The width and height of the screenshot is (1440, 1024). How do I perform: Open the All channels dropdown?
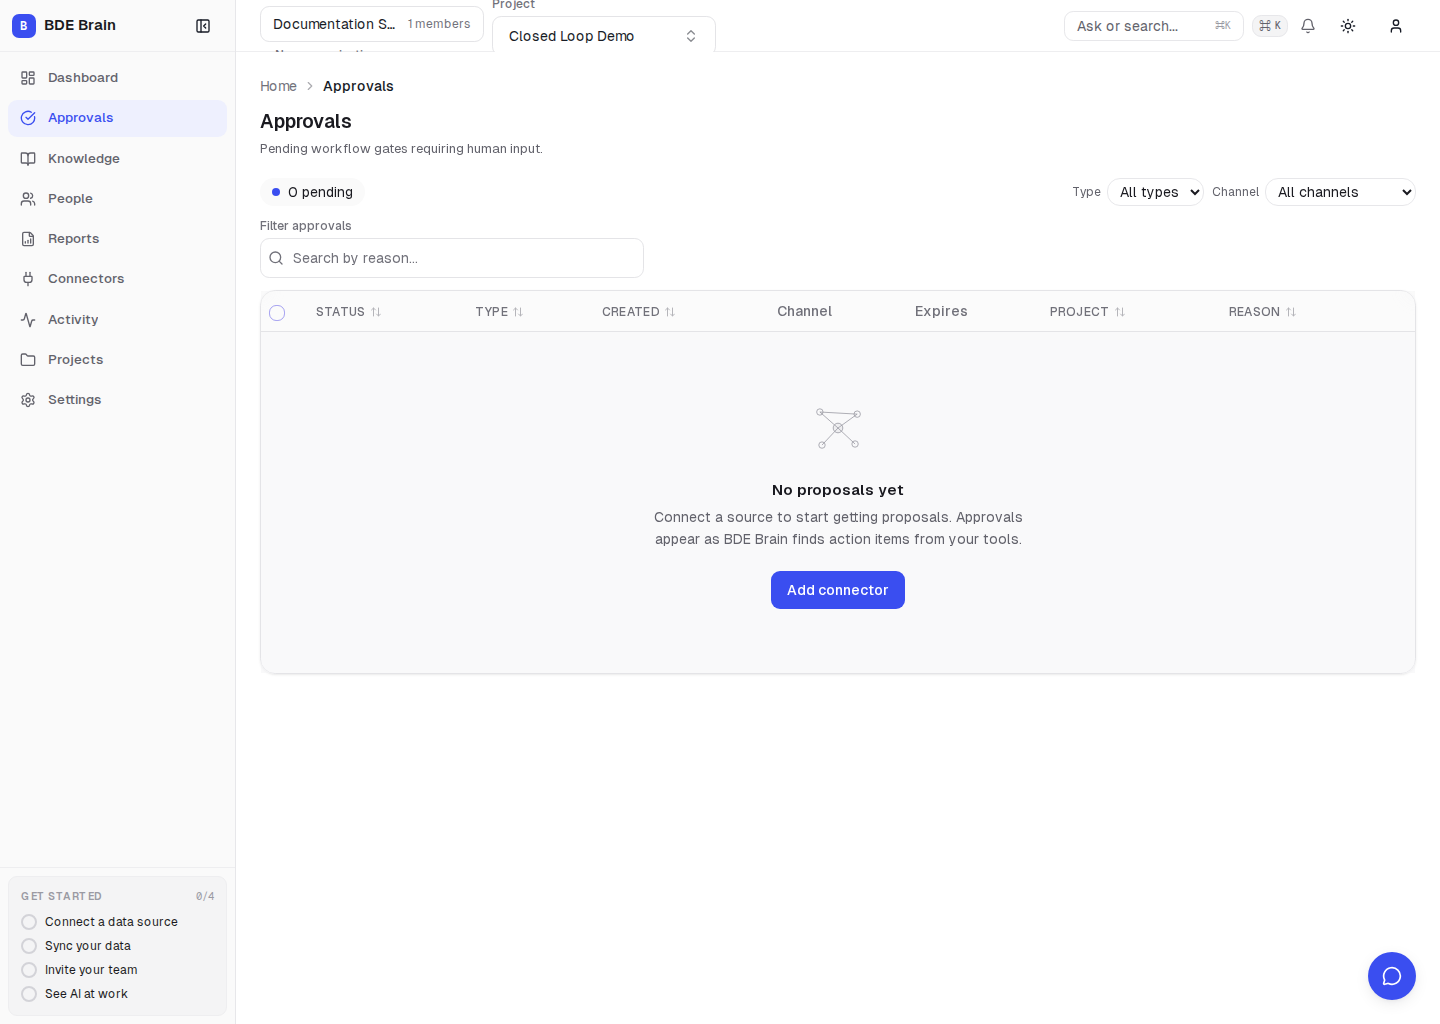pos(1340,192)
